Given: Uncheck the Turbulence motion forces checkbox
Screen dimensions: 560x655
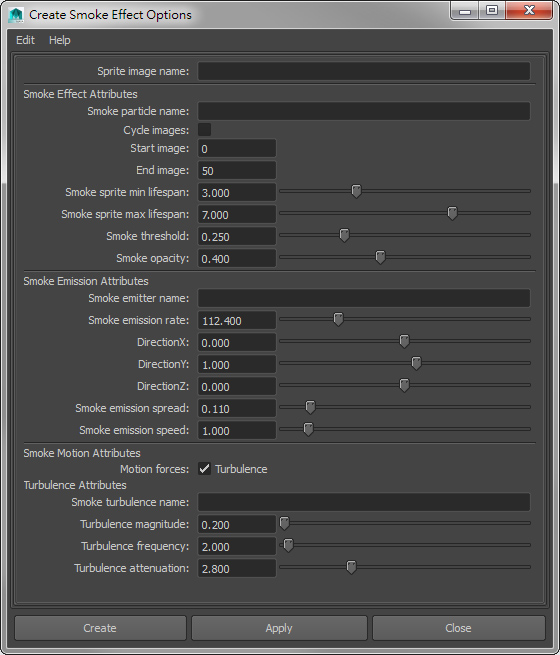Looking at the screenshot, I should click(204, 469).
